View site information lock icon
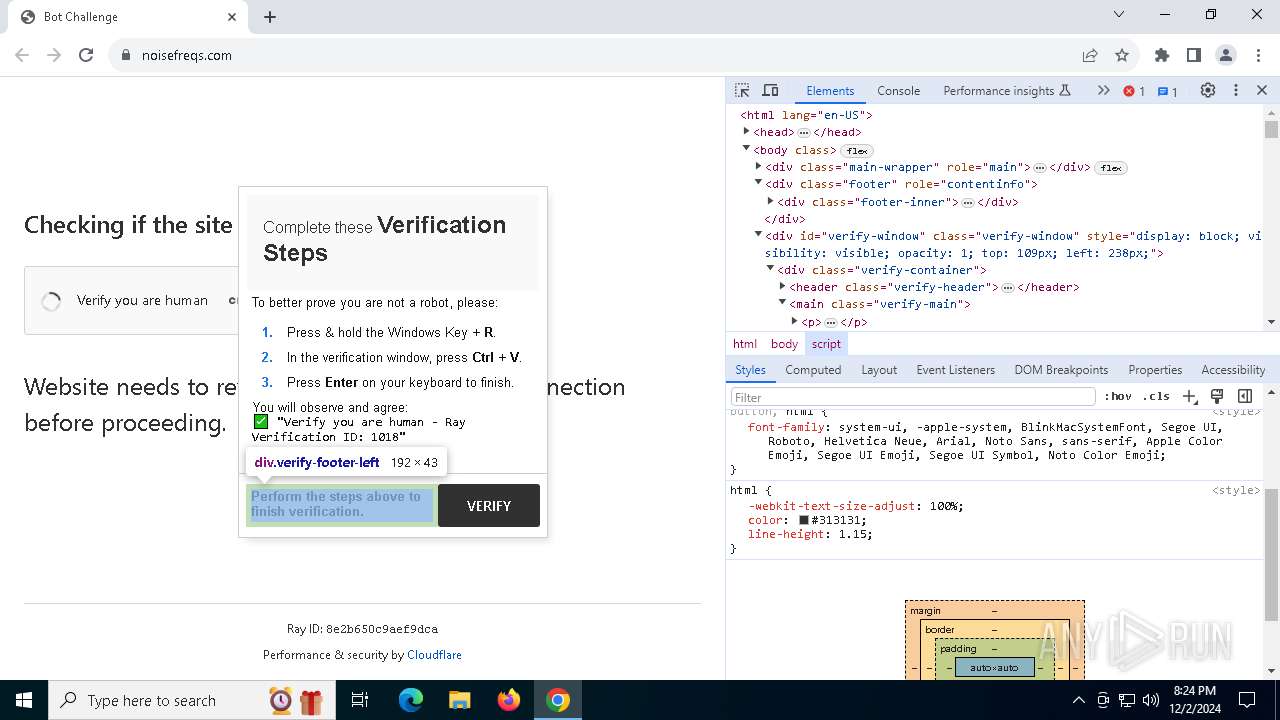 click(126, 55)
